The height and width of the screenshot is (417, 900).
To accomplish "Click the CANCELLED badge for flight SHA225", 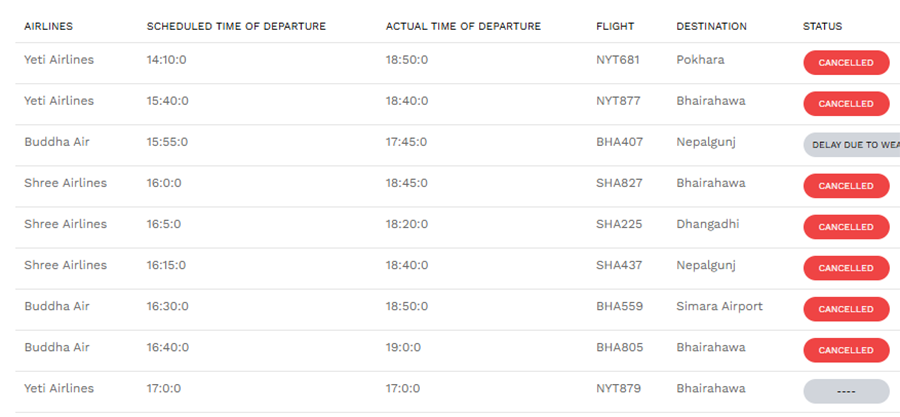I will pyautogui.click(x=846, y=227).
